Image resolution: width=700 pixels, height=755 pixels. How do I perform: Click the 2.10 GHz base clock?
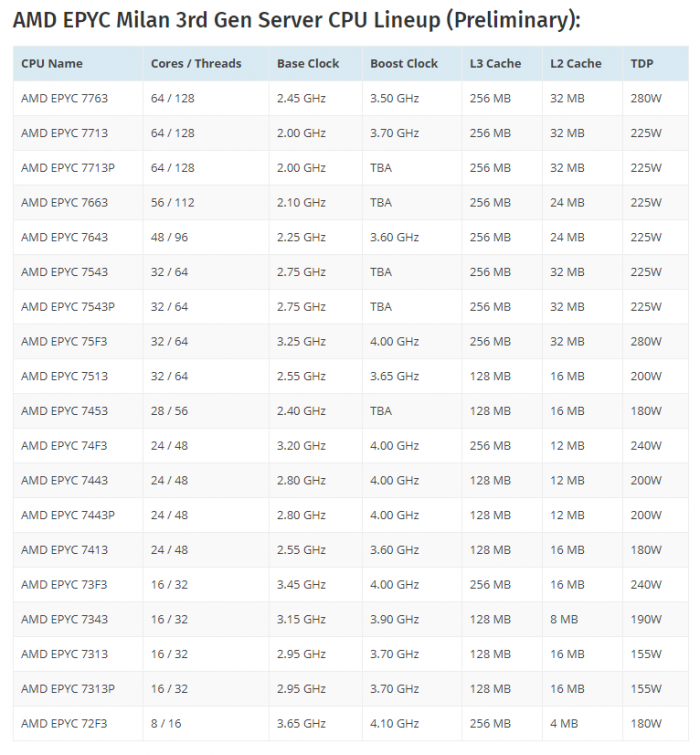(x=301, y=202)
